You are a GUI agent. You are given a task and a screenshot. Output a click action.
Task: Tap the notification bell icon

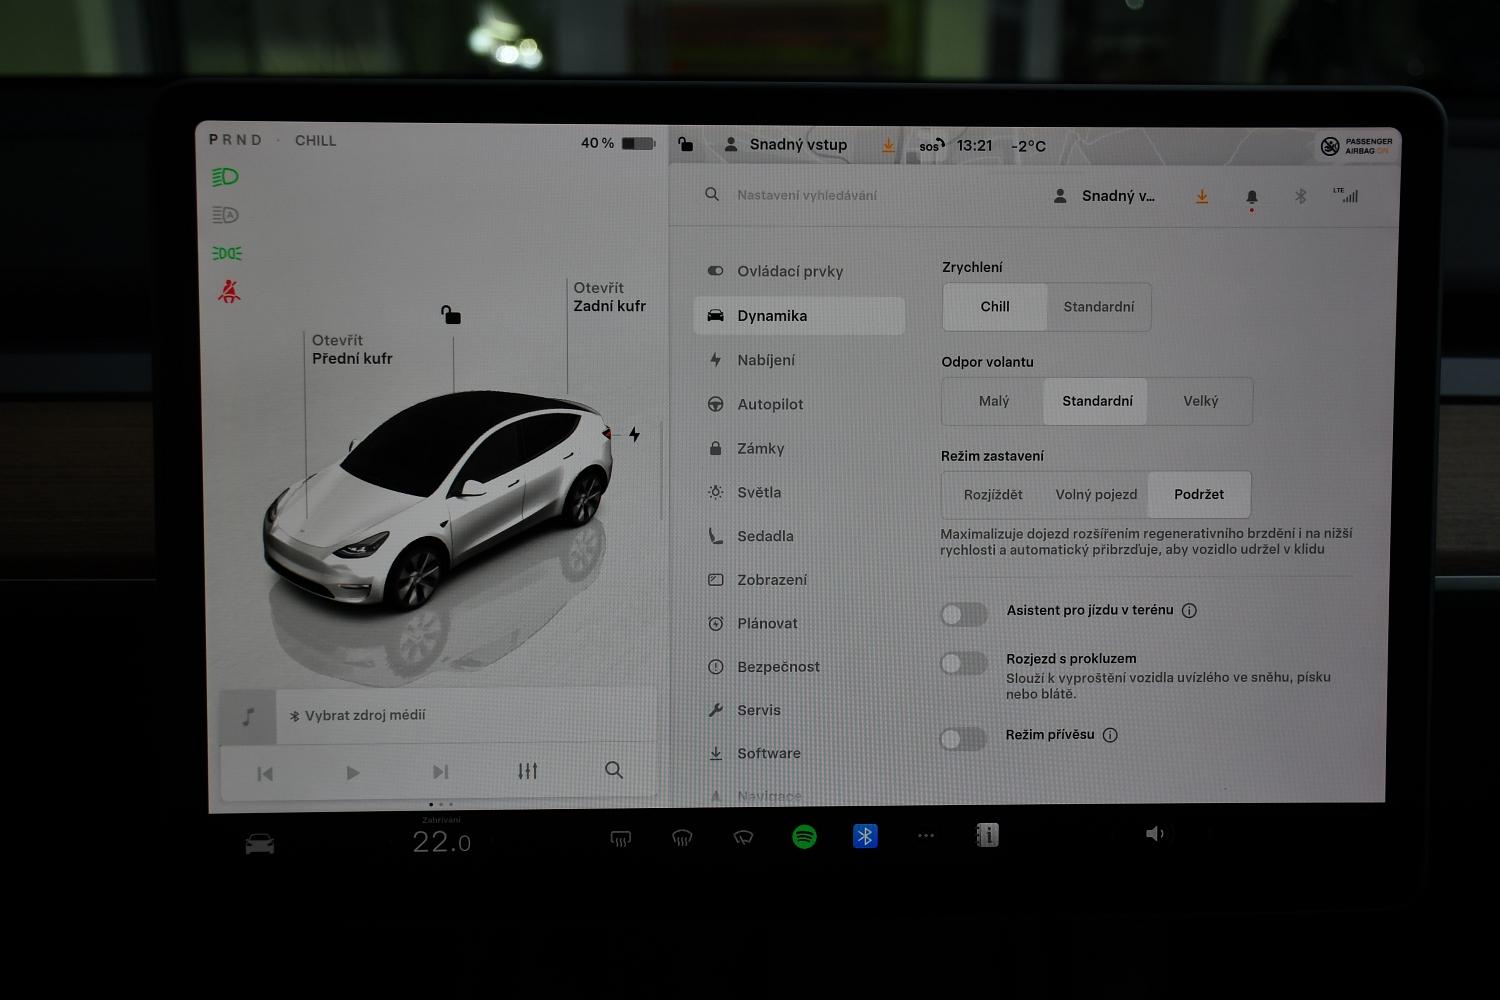(1251, 197)
